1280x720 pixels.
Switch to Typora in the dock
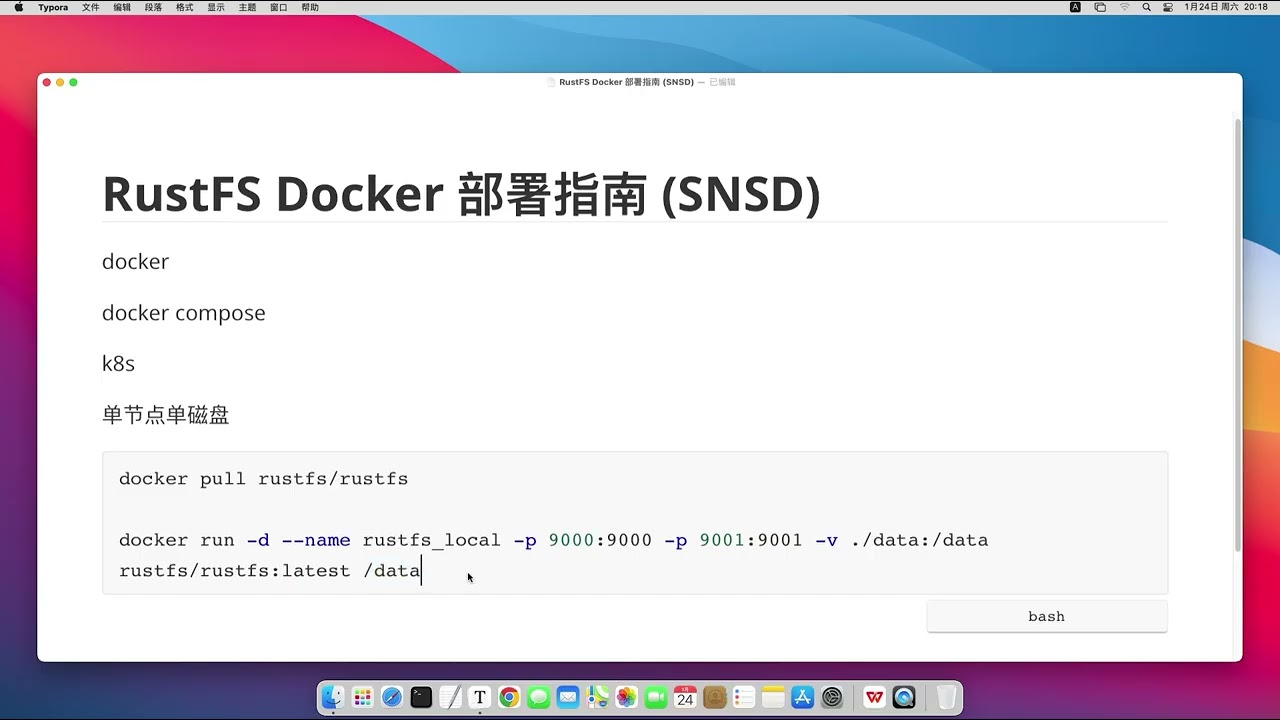(x=480, y=697)
